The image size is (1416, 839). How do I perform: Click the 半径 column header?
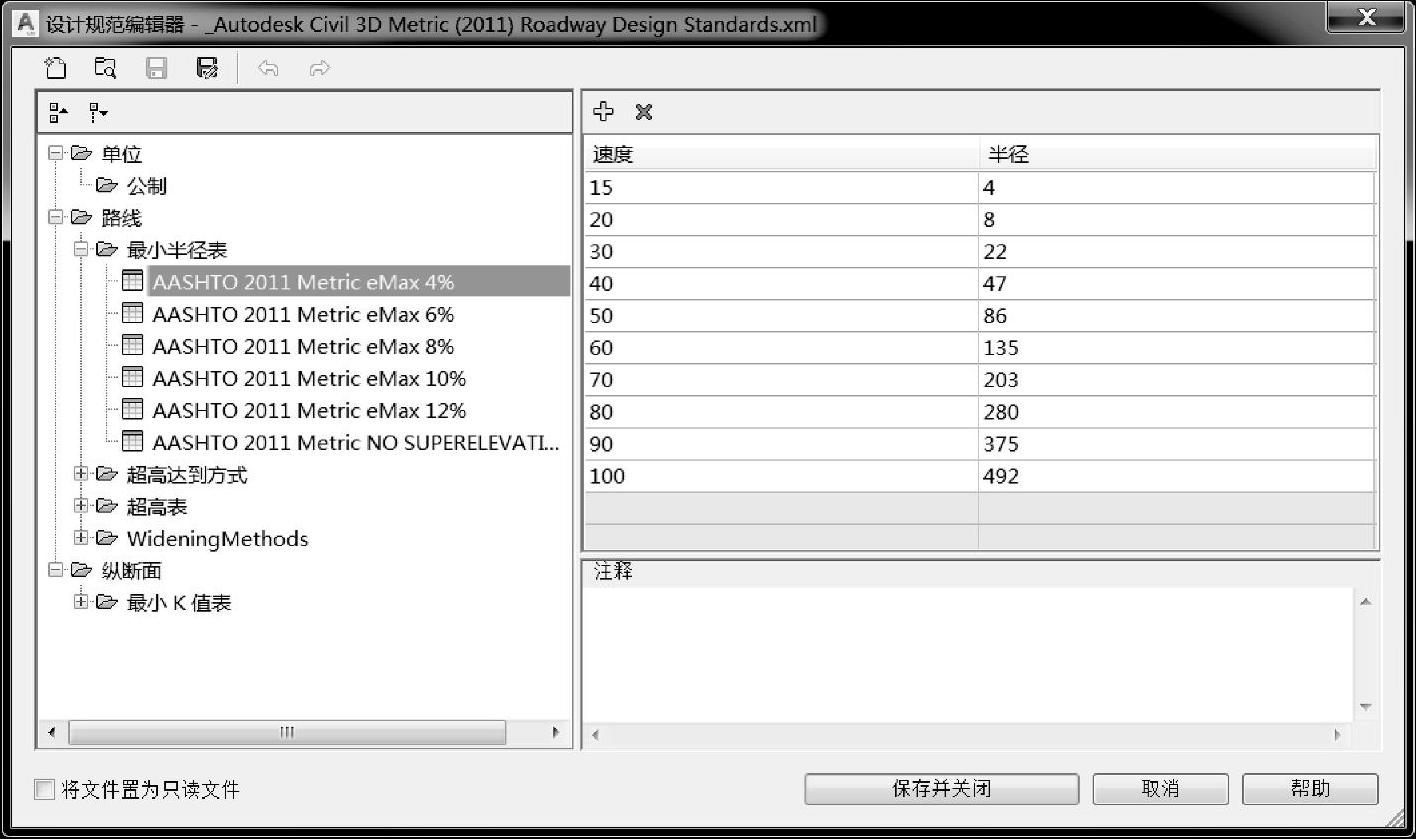click(x=1177, y=155)
